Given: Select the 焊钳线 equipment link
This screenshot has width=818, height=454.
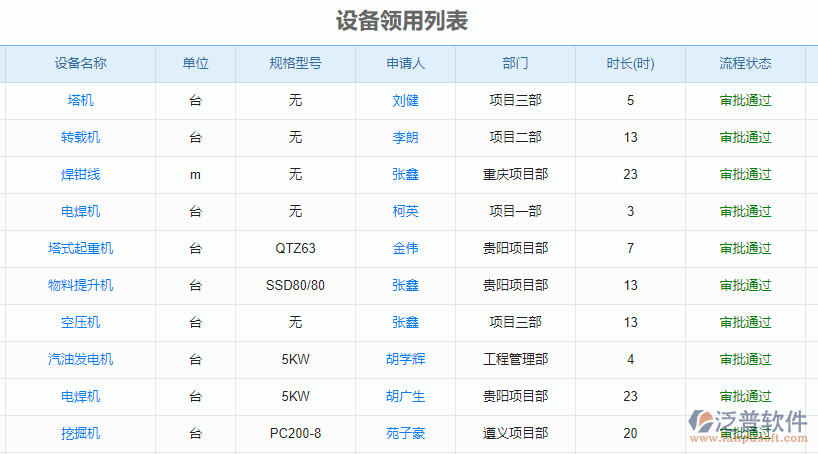Looking at the screenshot, I should click(81, 175).
